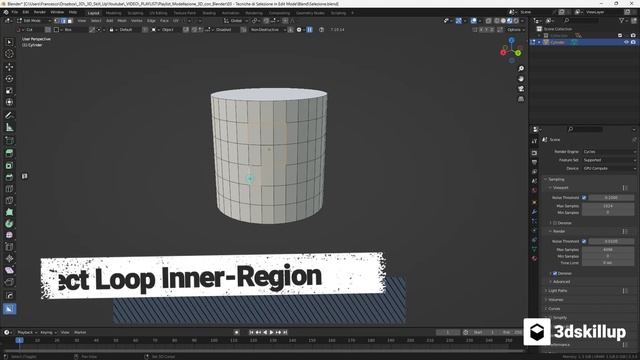Toggle Cylinder render camera icon in outliner
Image resolution: width=640 pixels, height=360 pixels.
tap(633, 42)
